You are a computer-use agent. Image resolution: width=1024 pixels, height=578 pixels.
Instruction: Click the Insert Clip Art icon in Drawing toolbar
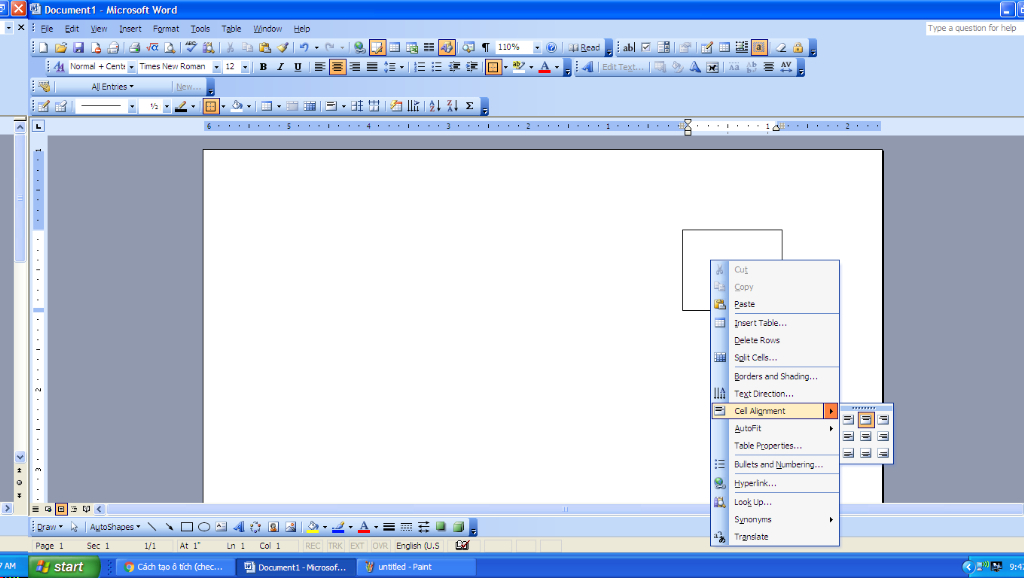point(274,527)
